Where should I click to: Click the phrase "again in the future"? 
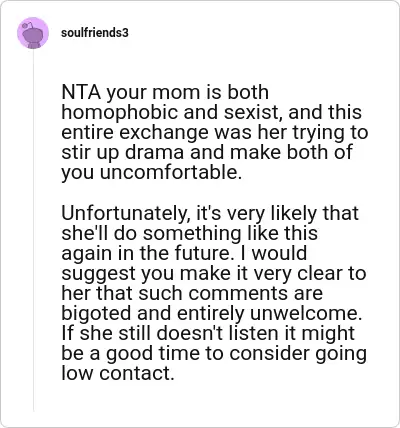click(x=146, y=253)
